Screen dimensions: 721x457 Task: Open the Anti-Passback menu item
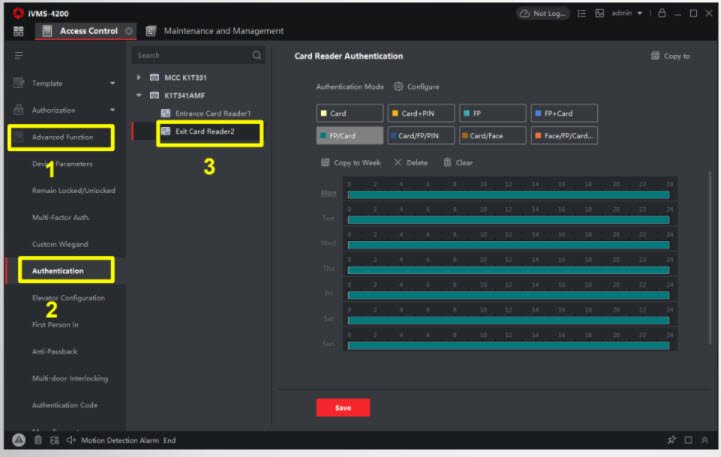54,351
